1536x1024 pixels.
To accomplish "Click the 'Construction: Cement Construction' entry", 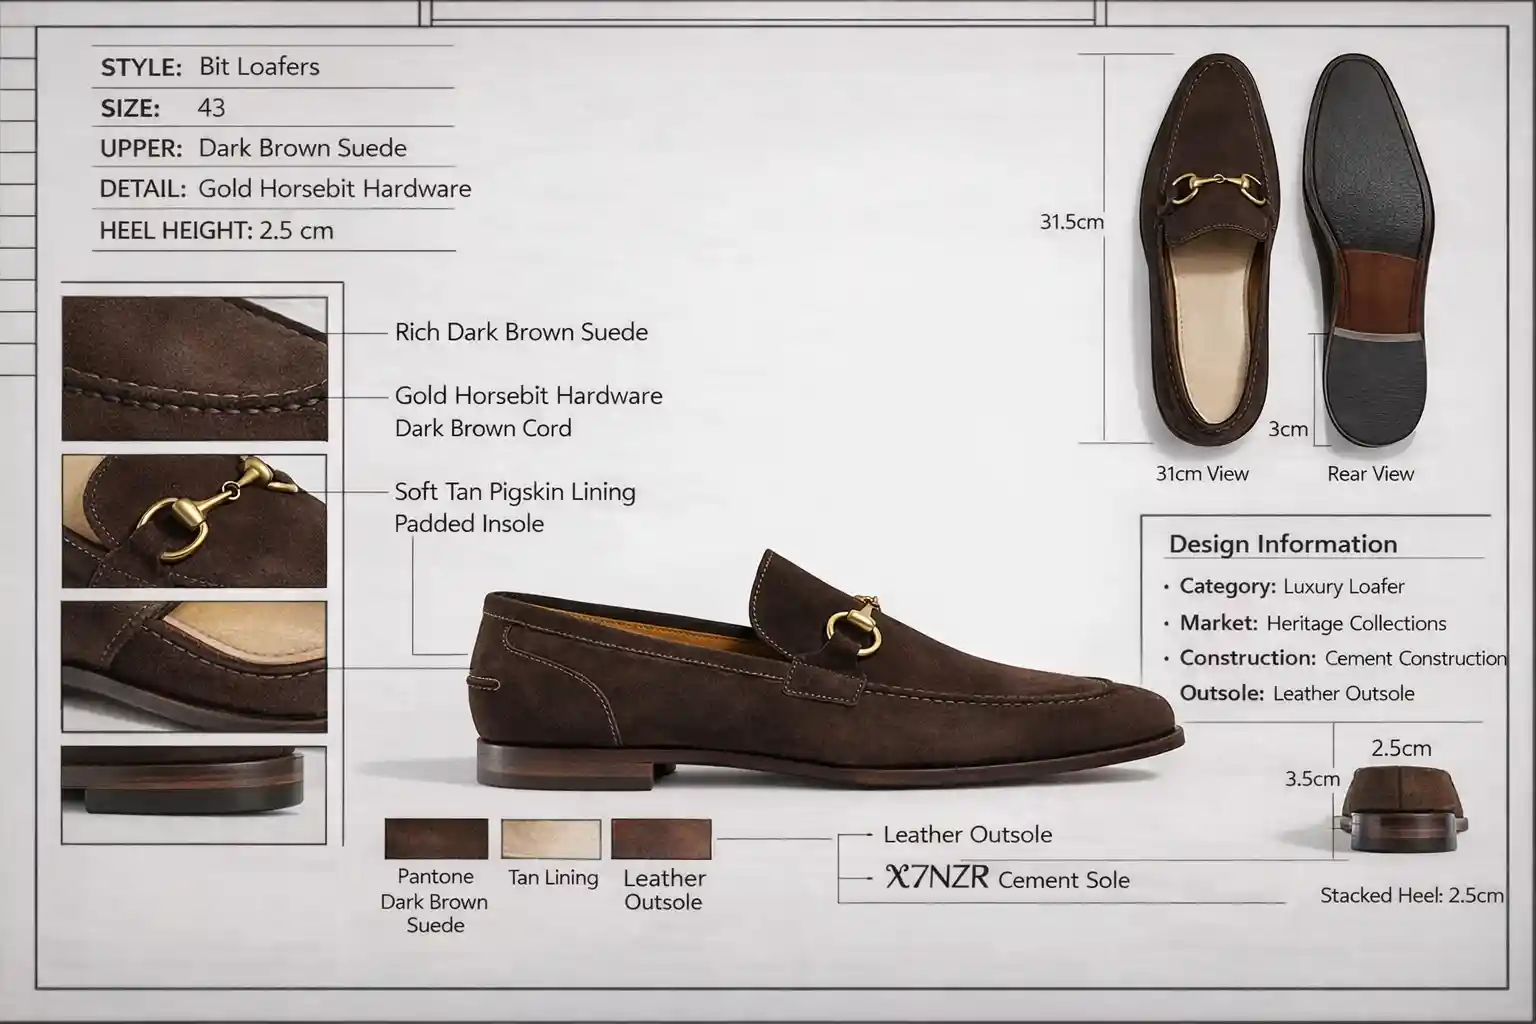I will point(1342,658).
